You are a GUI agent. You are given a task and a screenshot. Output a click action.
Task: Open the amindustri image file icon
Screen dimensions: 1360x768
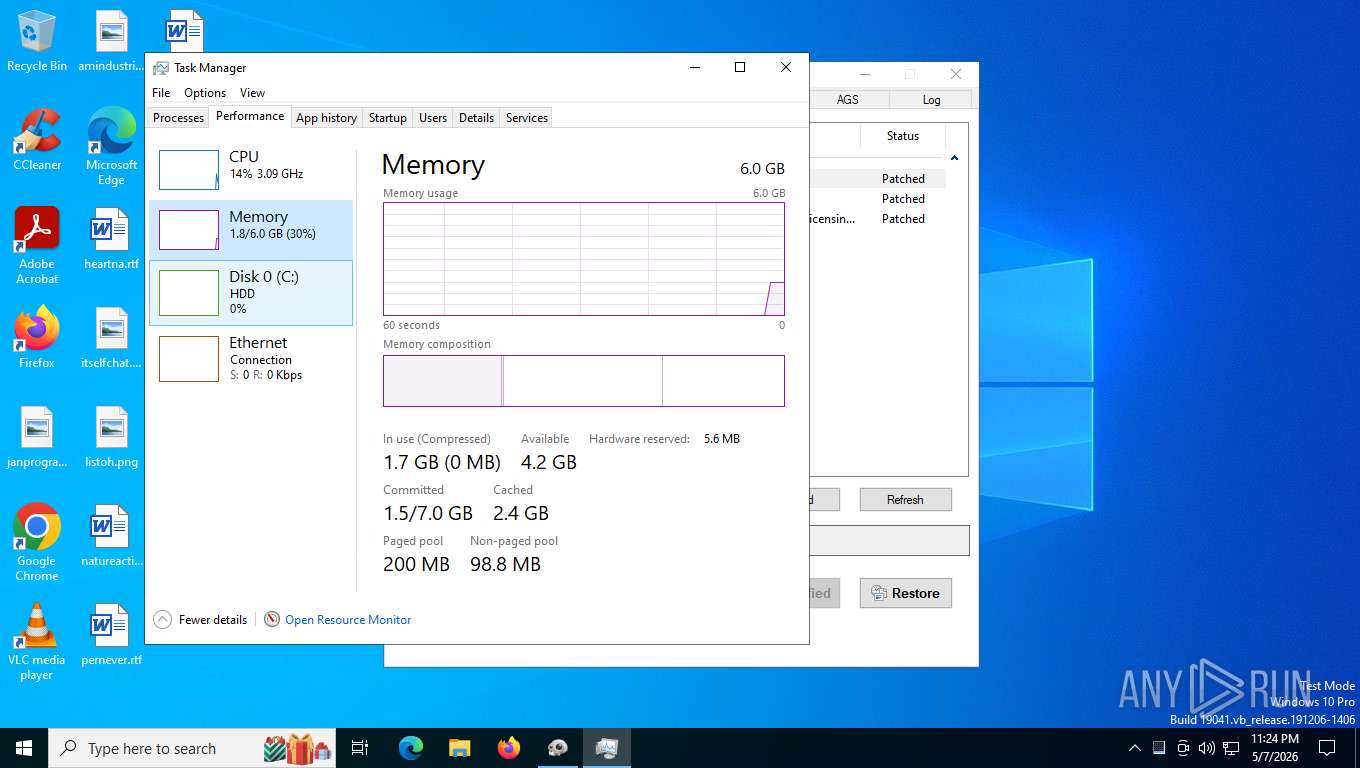pyautogui.click(x=112, y=41)
